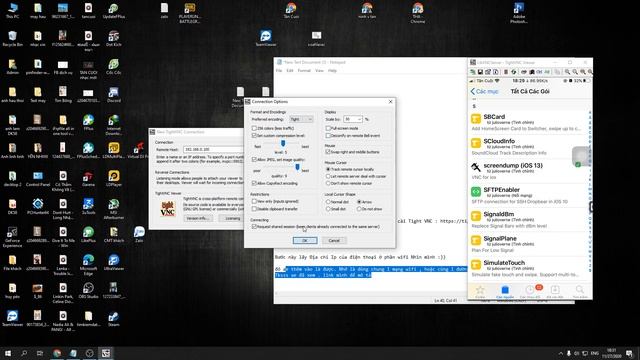Open the SFTPEnabler package row
Image resolution: width=640 pixels, height=360 pixels.
click(x=529, y=196)
